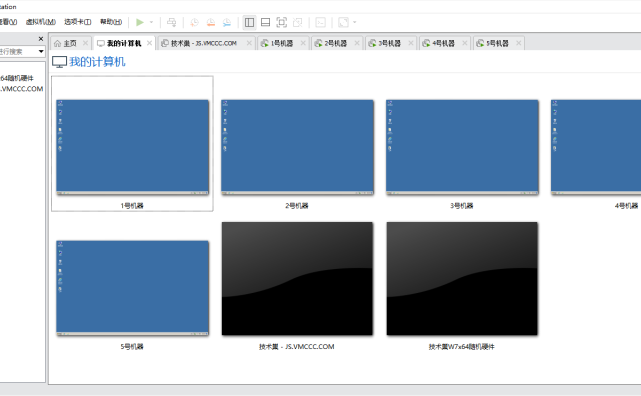Viewport: 641px width, 396px height.
Task: Select the x64随机硬件 item in library
Action: 17,78
